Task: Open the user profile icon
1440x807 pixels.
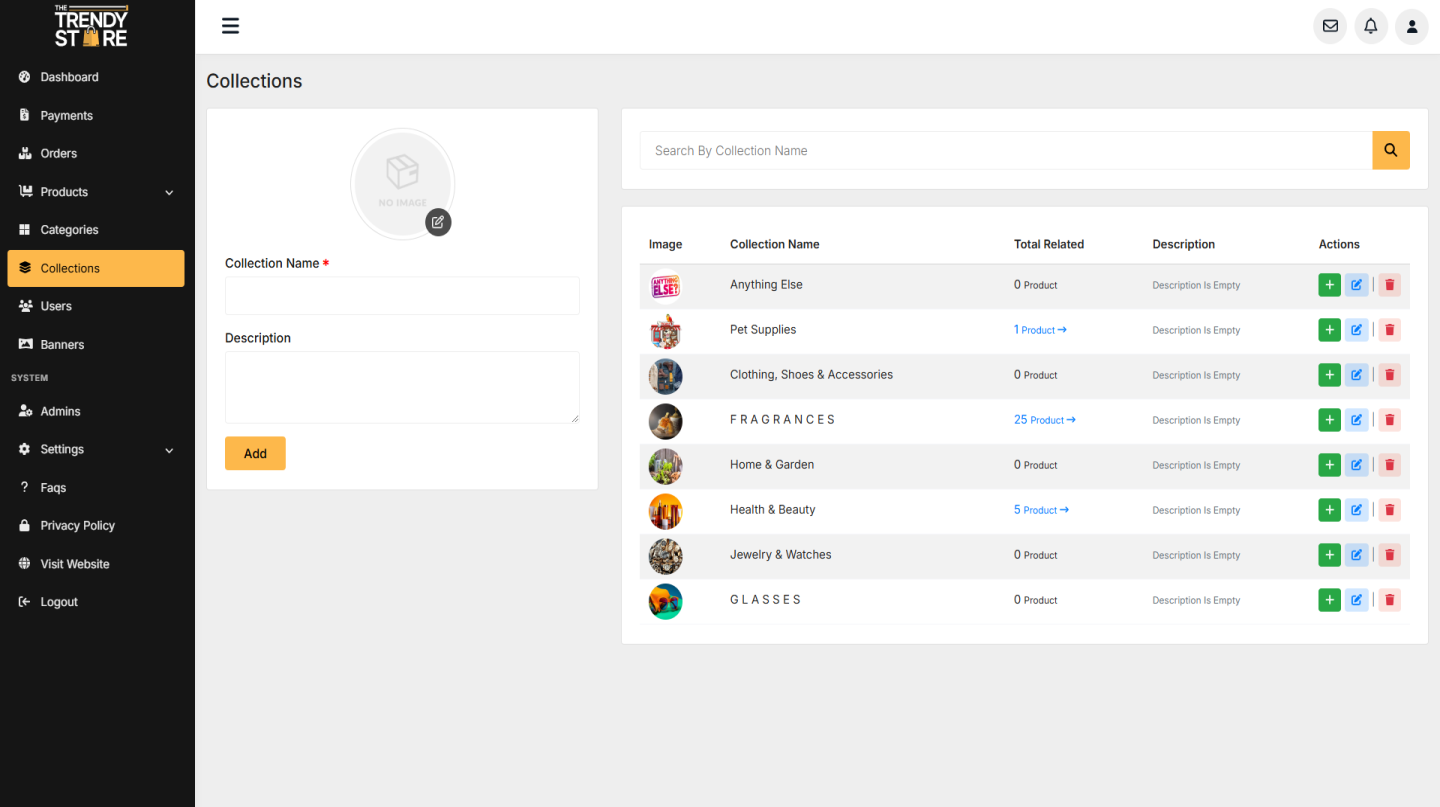Action: pos(1412,26)
